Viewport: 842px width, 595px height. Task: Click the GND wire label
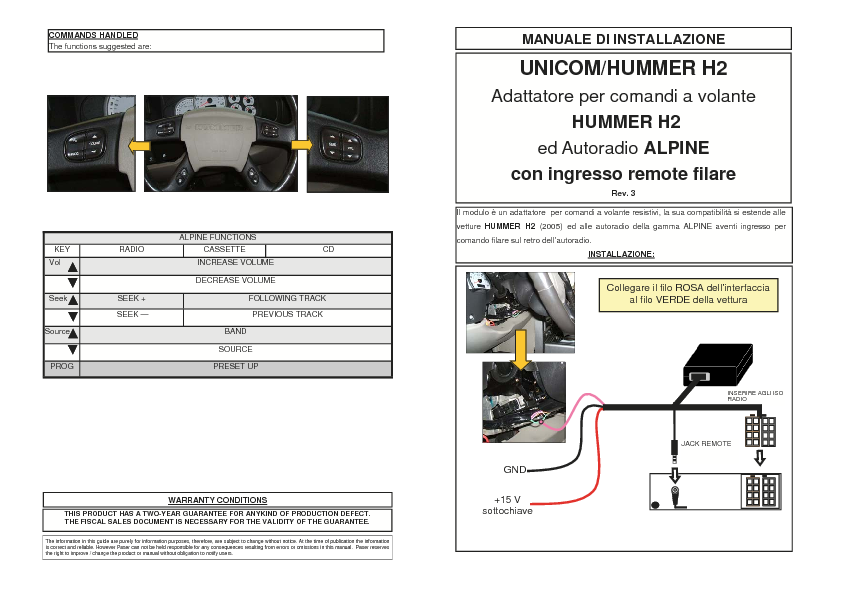pos(514,470)
